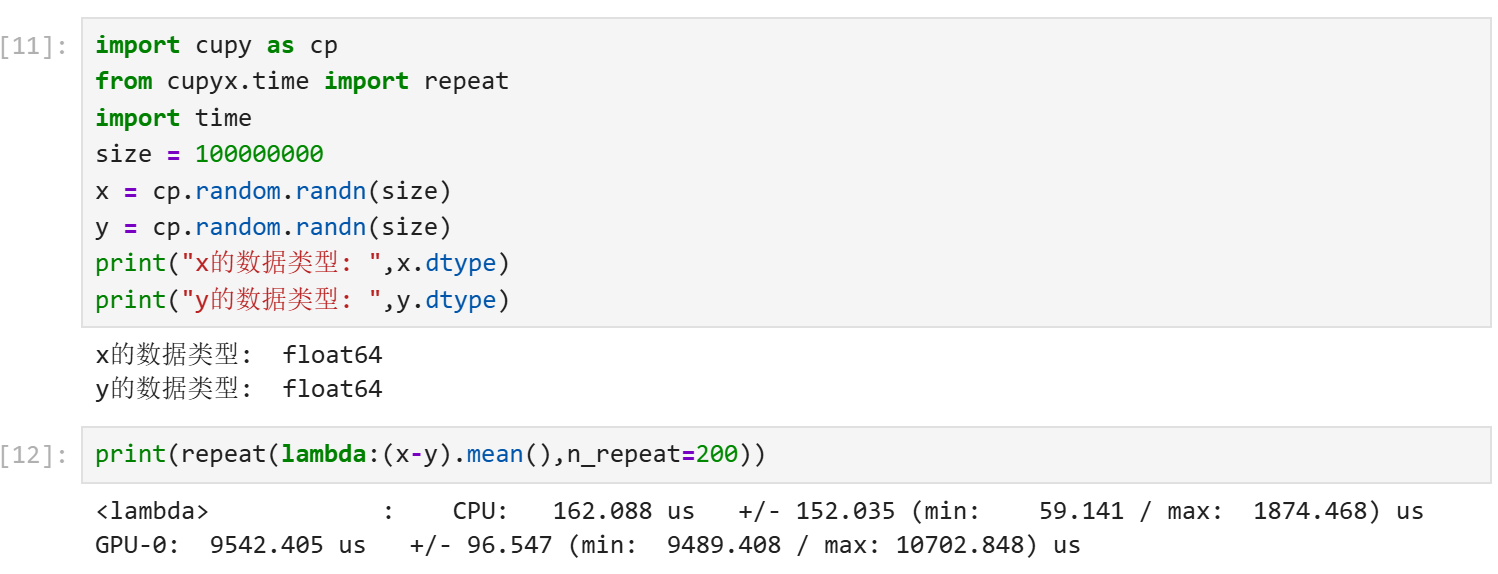Click the <lambda> label in the output
This screenshot has width=1498, height=574.
click(152, 512)
